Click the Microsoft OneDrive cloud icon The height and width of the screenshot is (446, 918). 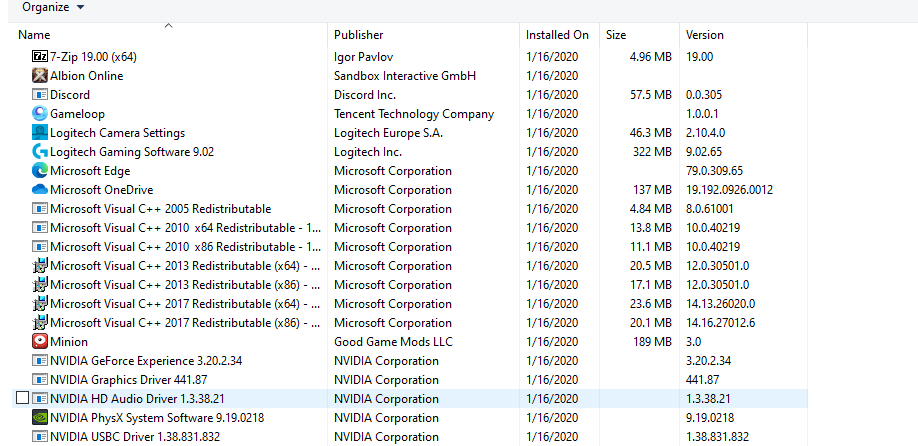(39, 190)
